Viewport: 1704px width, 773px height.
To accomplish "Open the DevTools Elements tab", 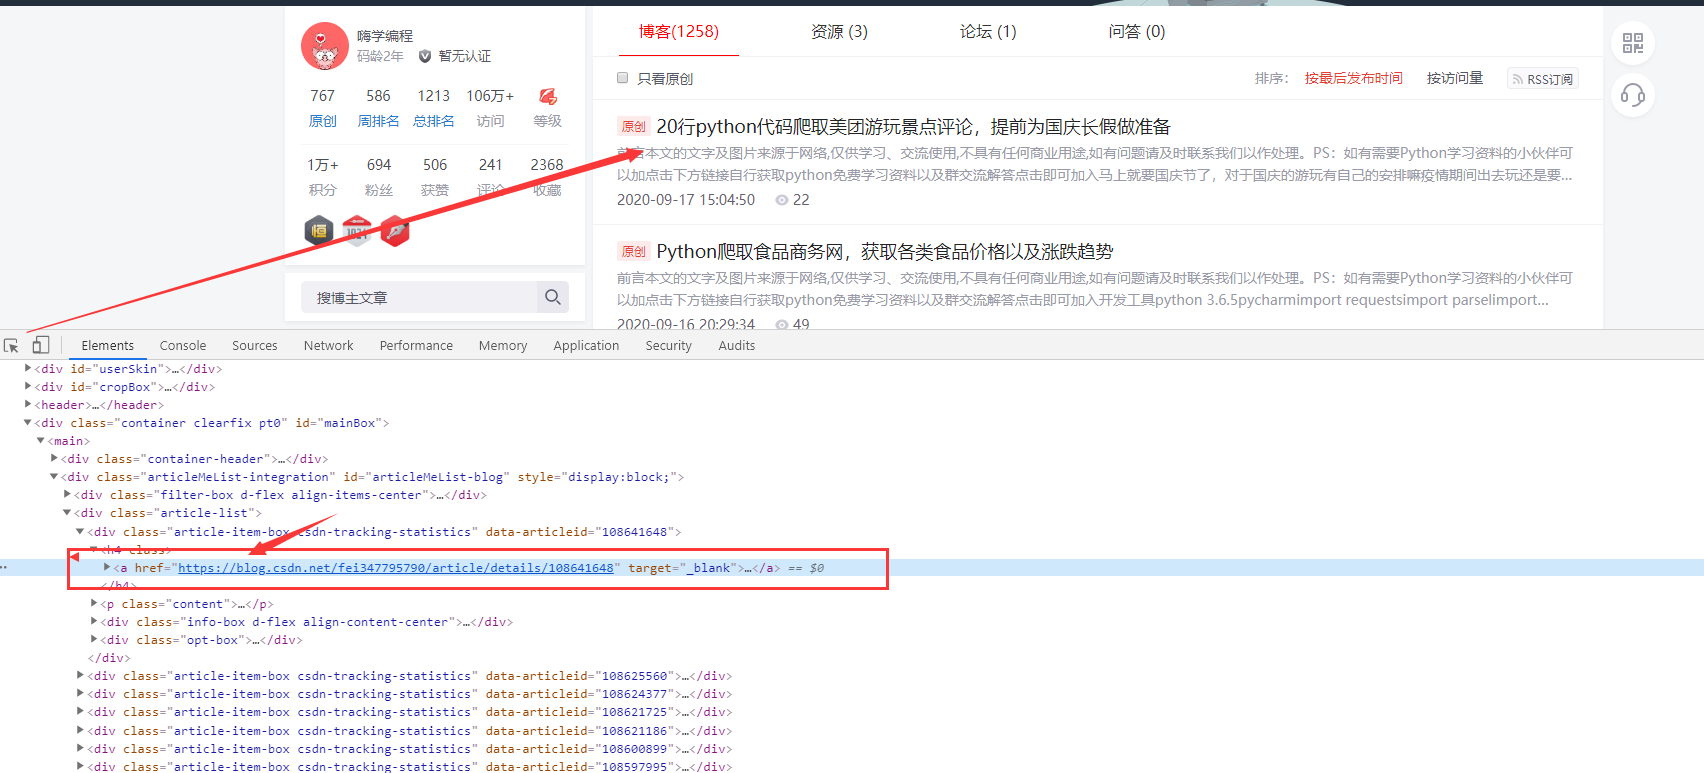I will click(107, 346).
